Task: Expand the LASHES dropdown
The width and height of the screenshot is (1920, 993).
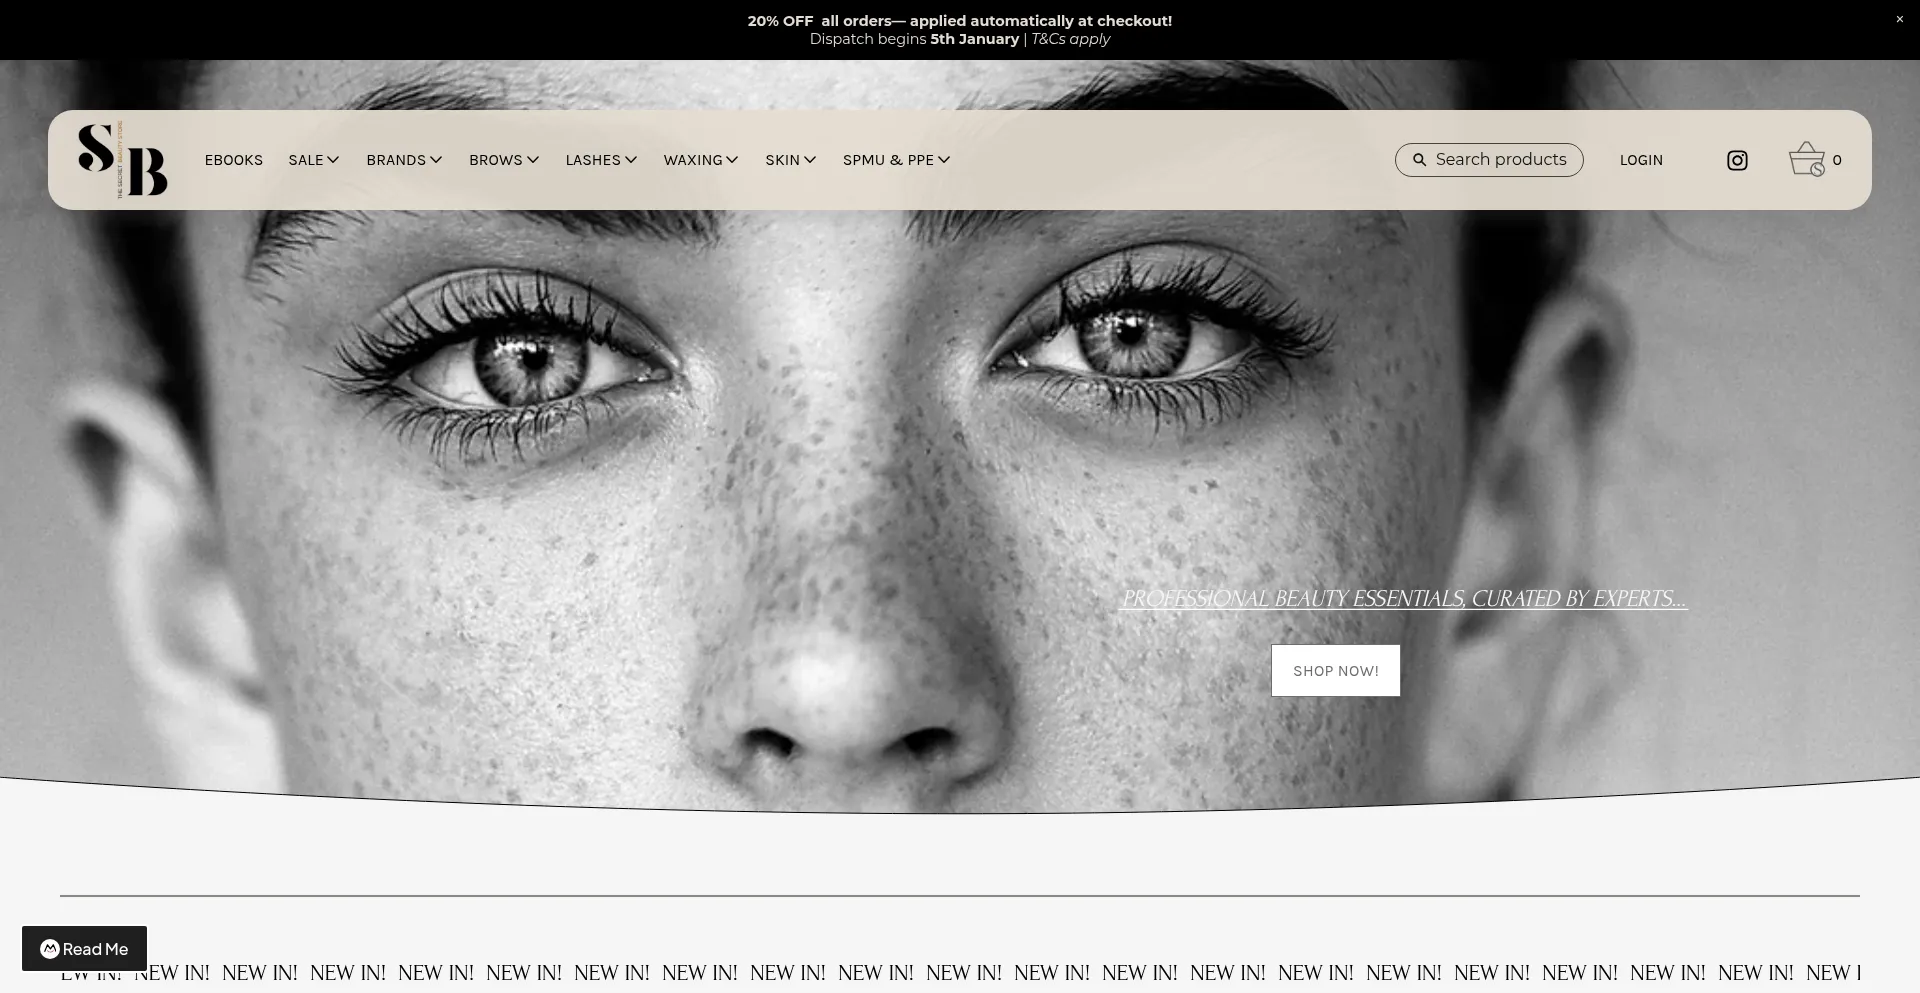Action: (x=600, y=160)
